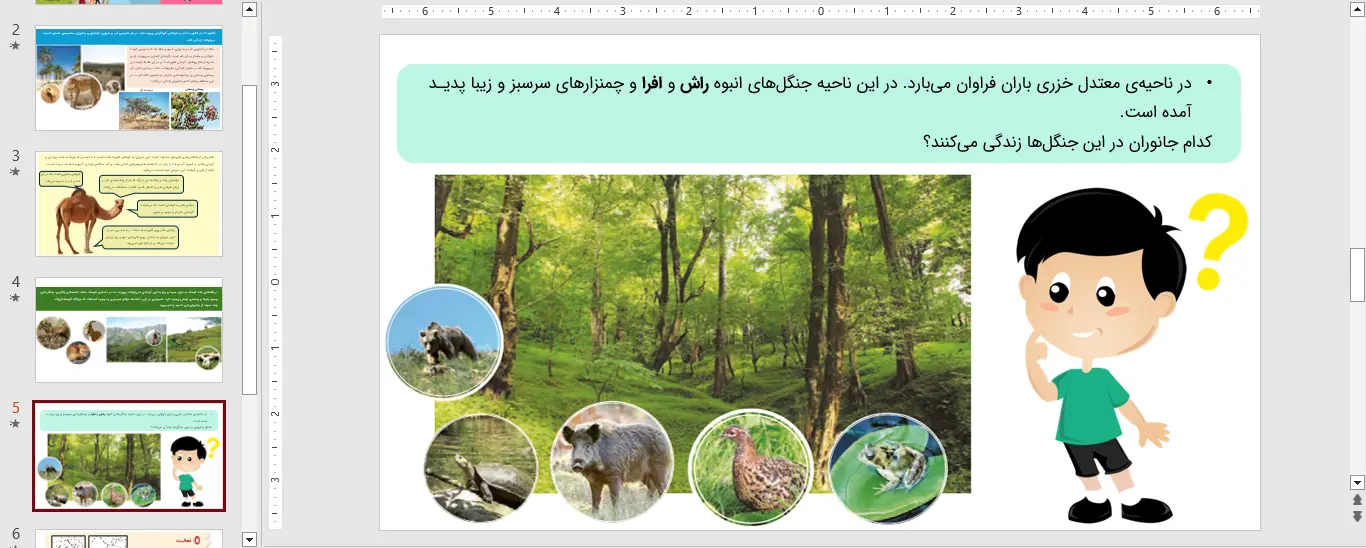Click the main editor scroll-up arrow

[1357, 10]
